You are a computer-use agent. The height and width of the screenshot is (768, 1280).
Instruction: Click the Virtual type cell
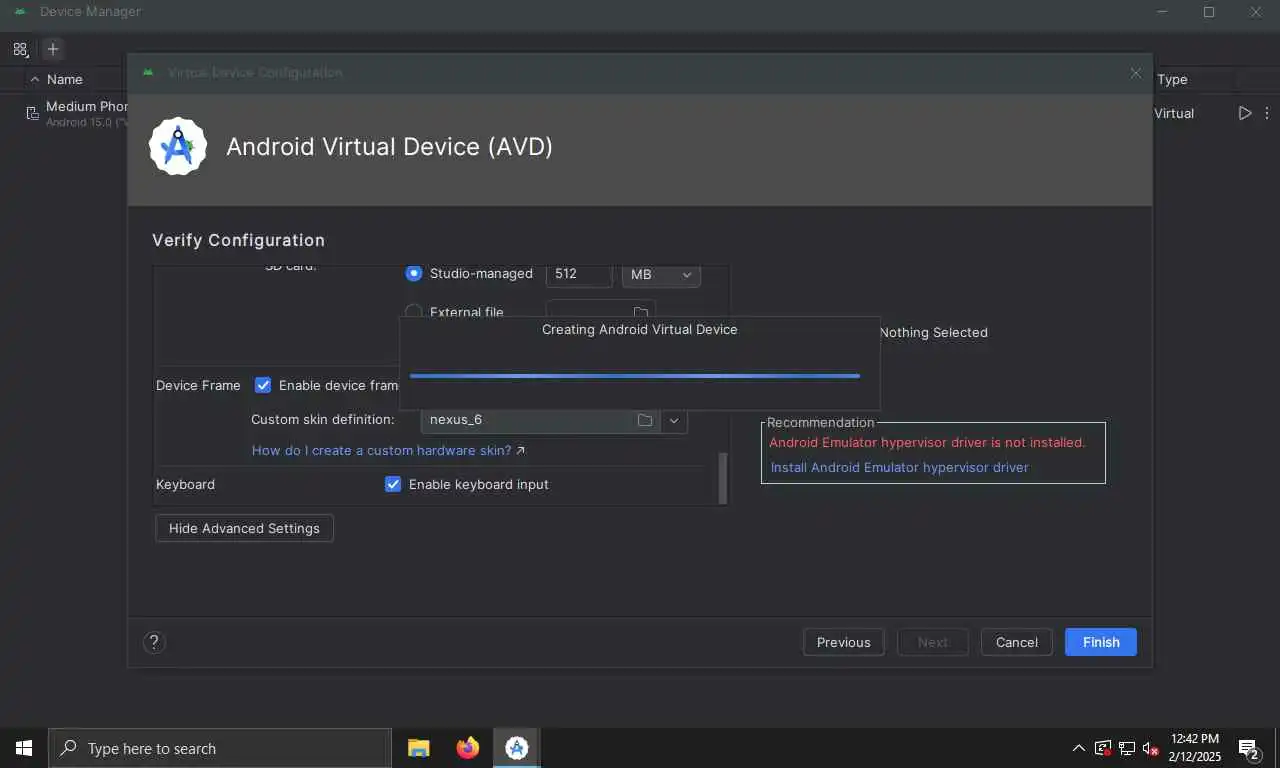pyautogui.click(x=1174, y=113)
